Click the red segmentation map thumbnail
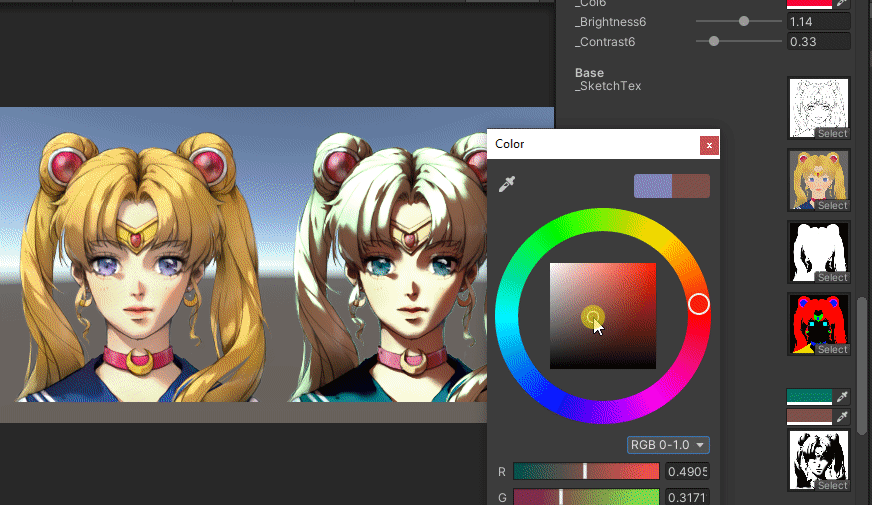This screenshot has width=872, height=505. pyautogui.click(x=819, y=324)
